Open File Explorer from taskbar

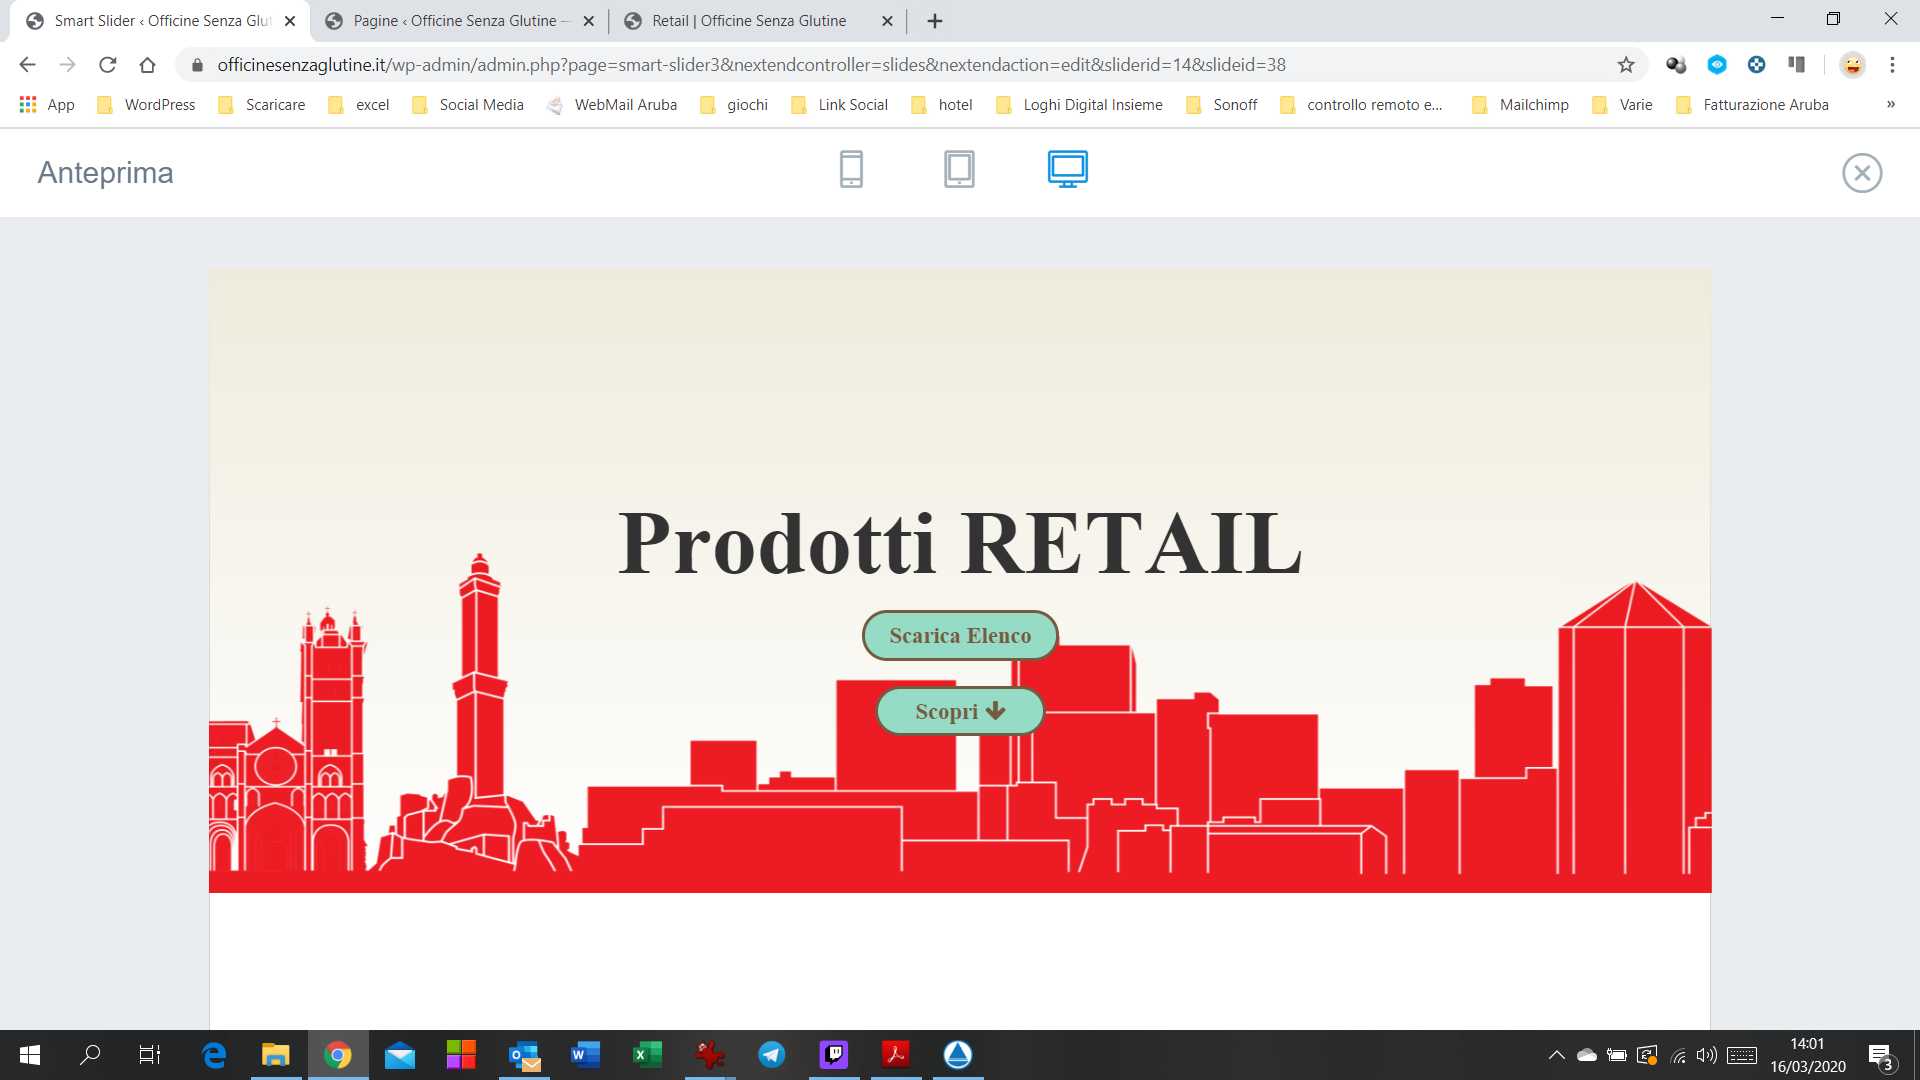(275, 1055)
